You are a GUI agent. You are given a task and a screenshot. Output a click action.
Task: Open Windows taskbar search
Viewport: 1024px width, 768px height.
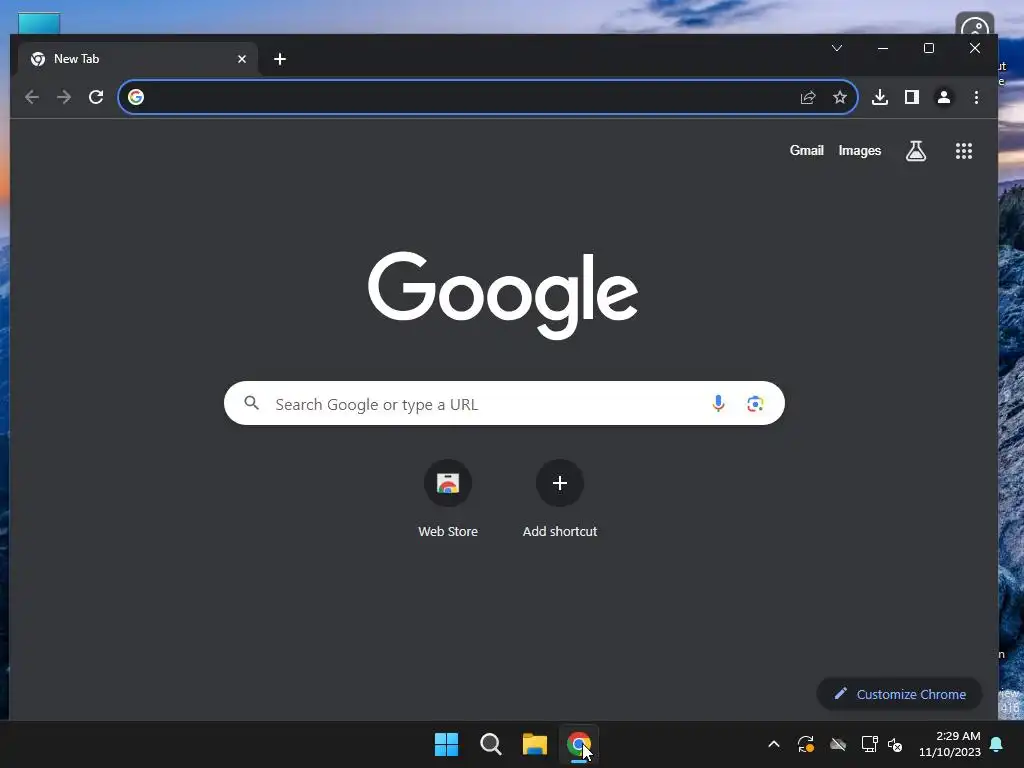coord(490,744)
